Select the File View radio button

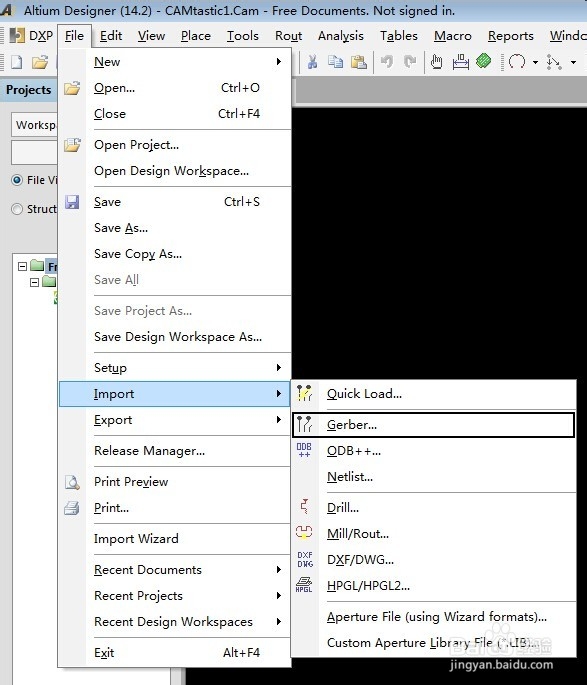[17, 180]
